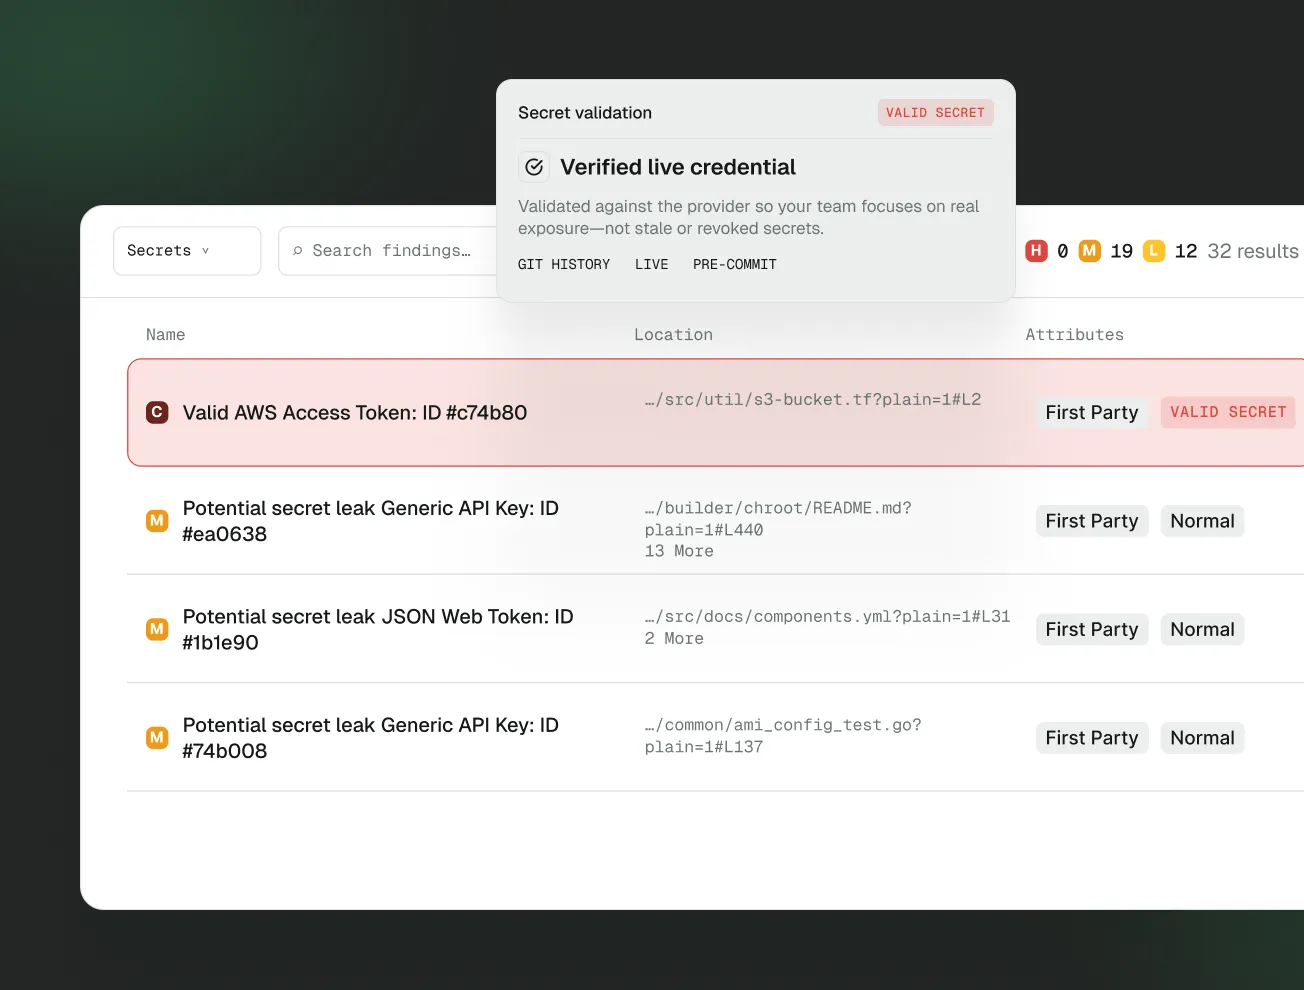1304x990 pixels.
Task: Open JSON Web Token finding #1b1e90
Action: point(378,630)
